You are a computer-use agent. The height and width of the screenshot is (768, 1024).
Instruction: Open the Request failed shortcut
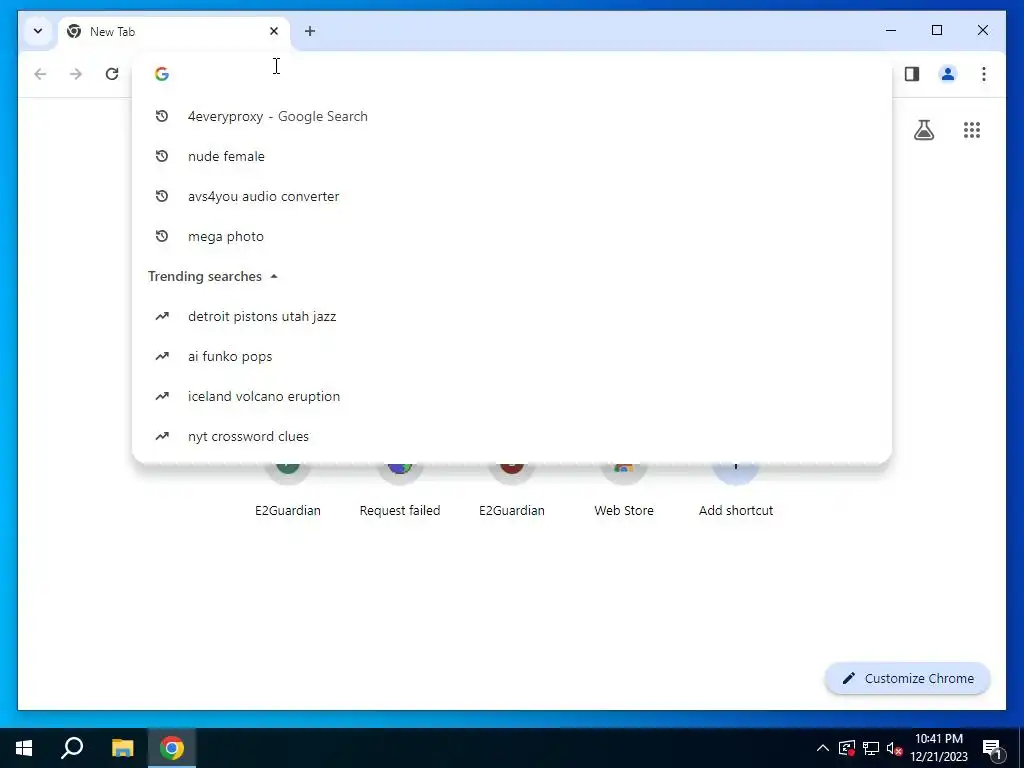[400, 490]
